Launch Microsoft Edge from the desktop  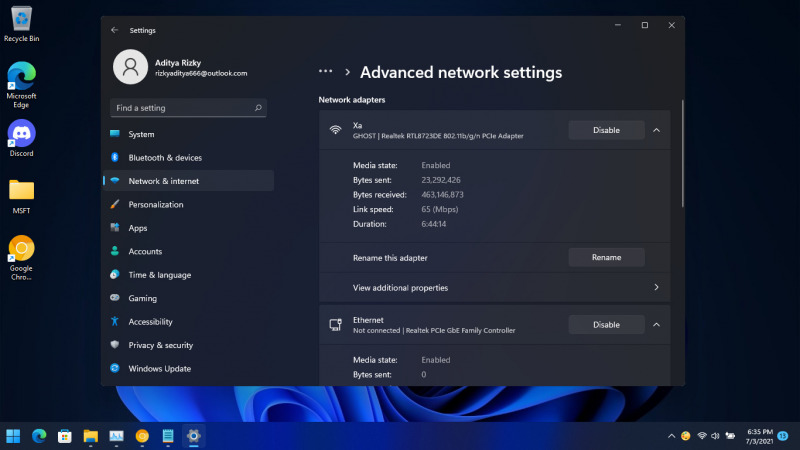point(21,84)
